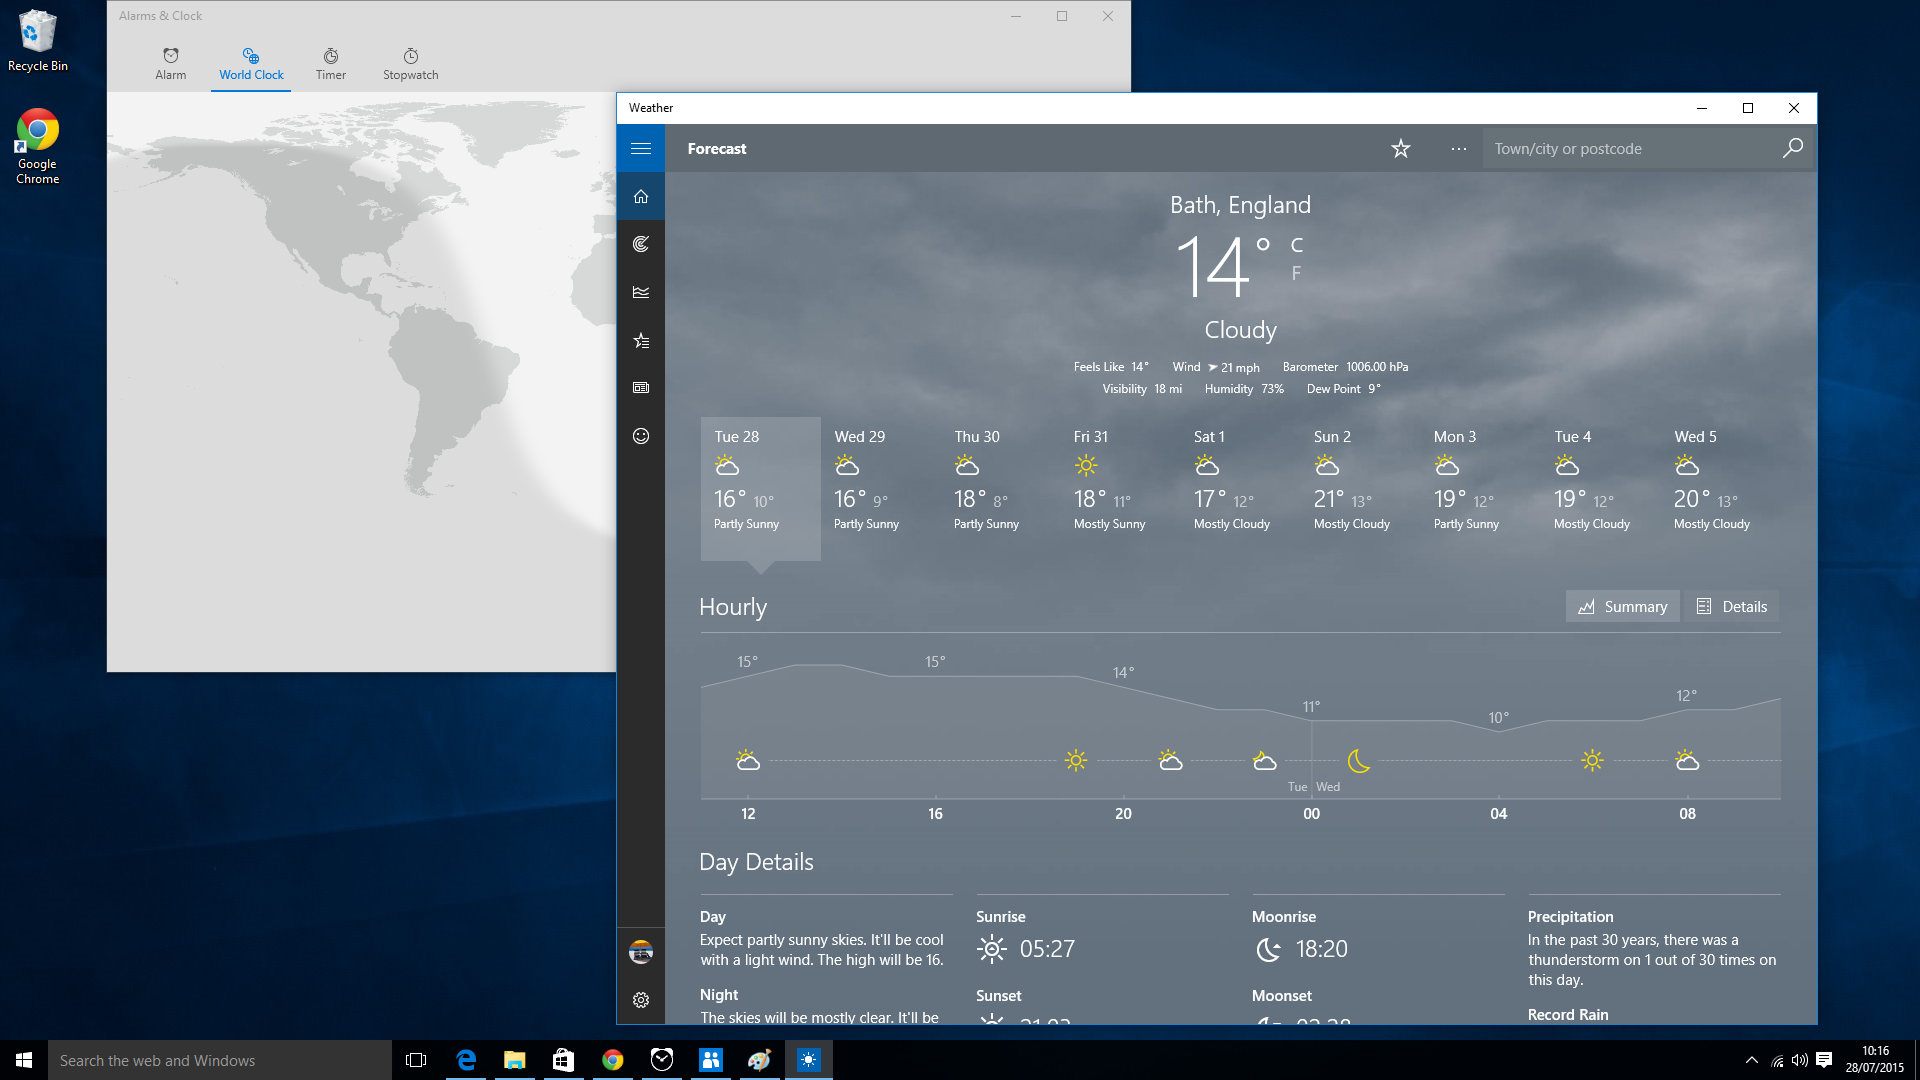Click the historical/chart icon in sidebar
The width and height of the screenshot is (1920, 1080).
[641, 291]
